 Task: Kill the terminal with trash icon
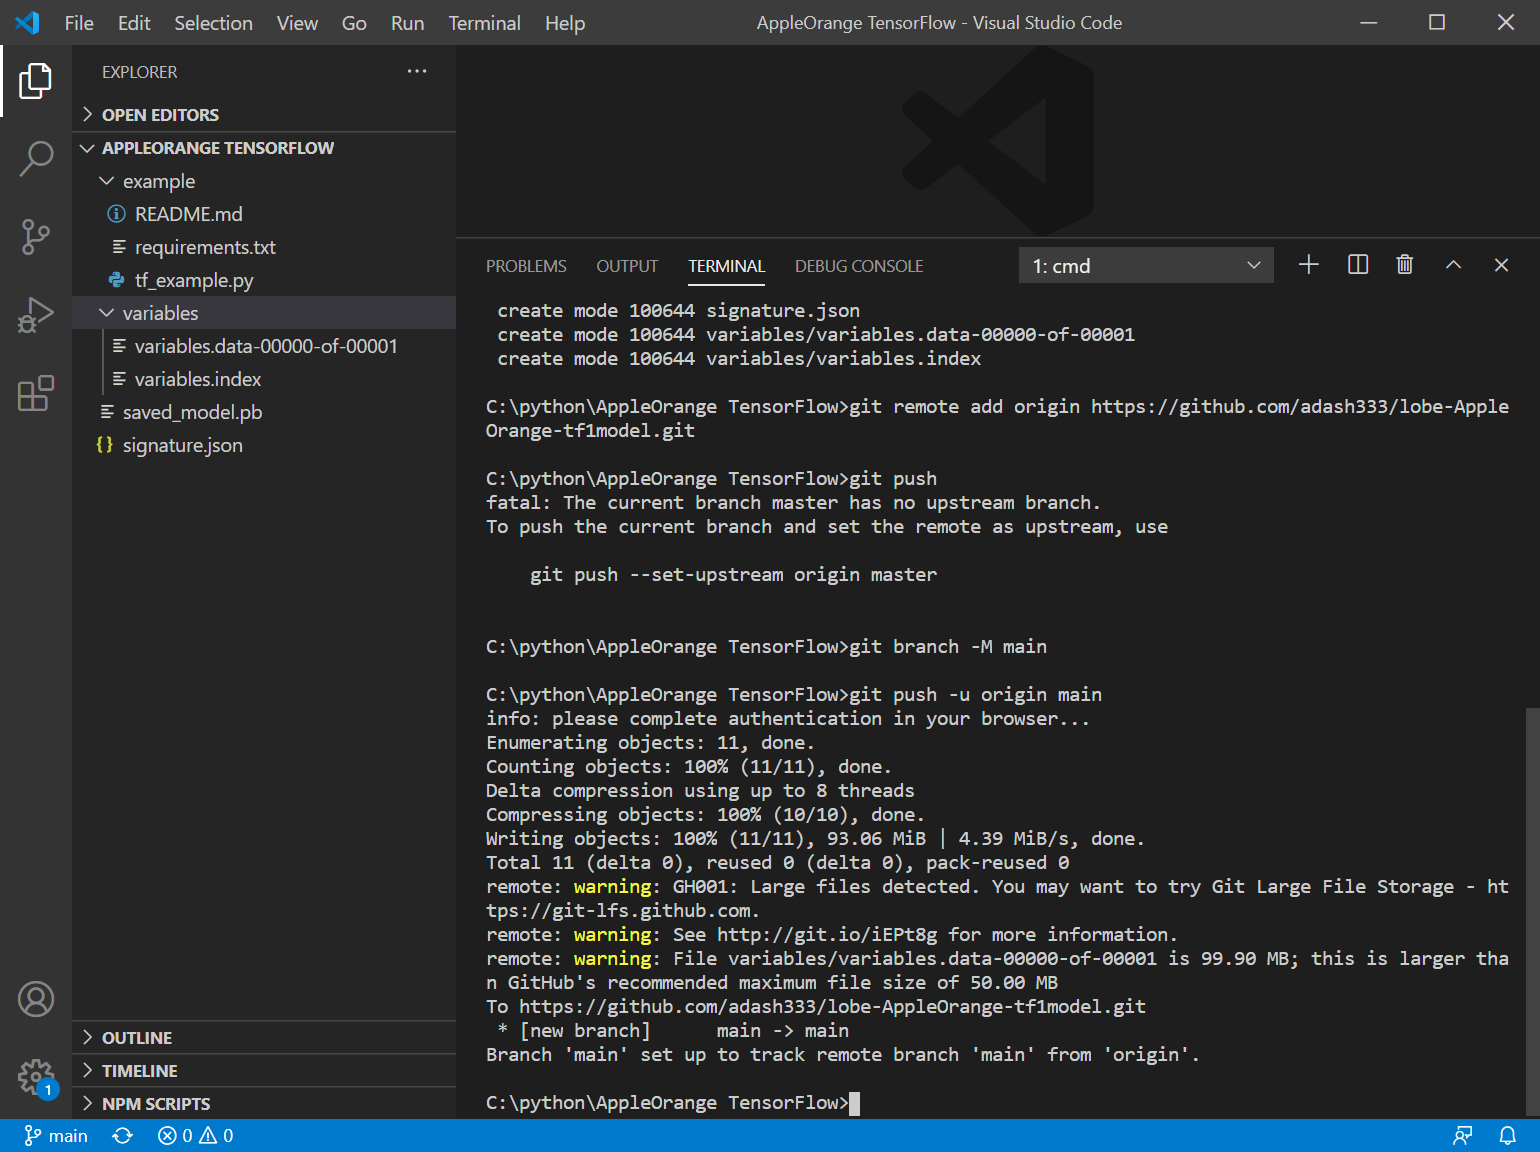(1404, 265)
